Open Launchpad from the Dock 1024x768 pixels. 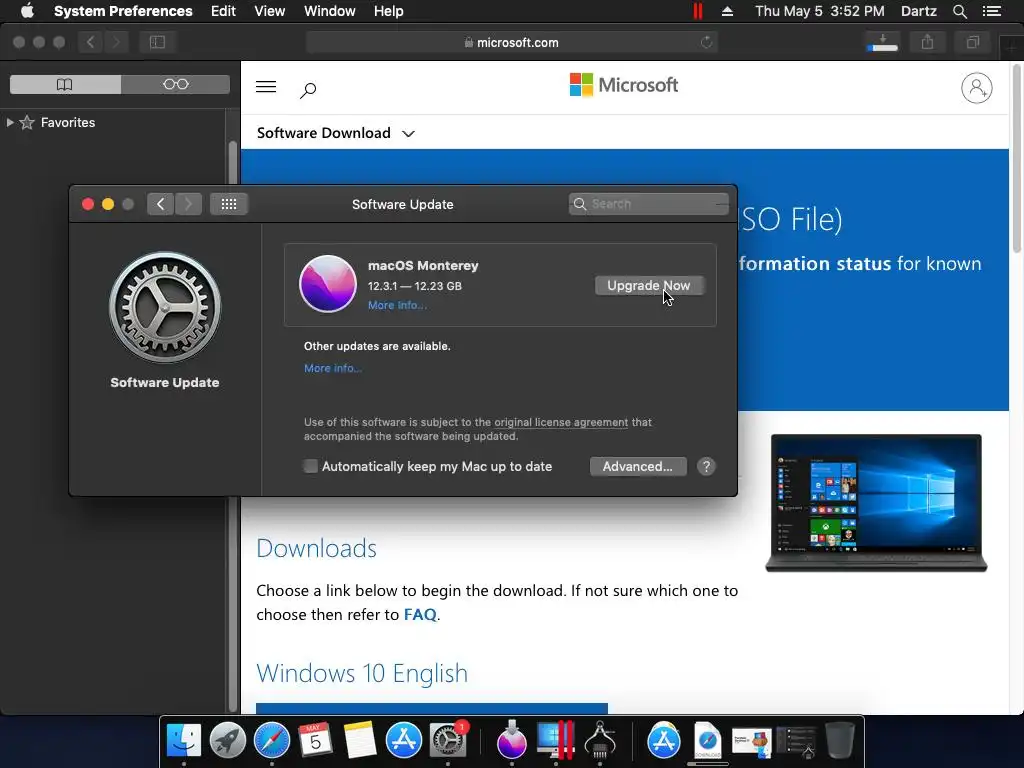(x=227, y=740)
